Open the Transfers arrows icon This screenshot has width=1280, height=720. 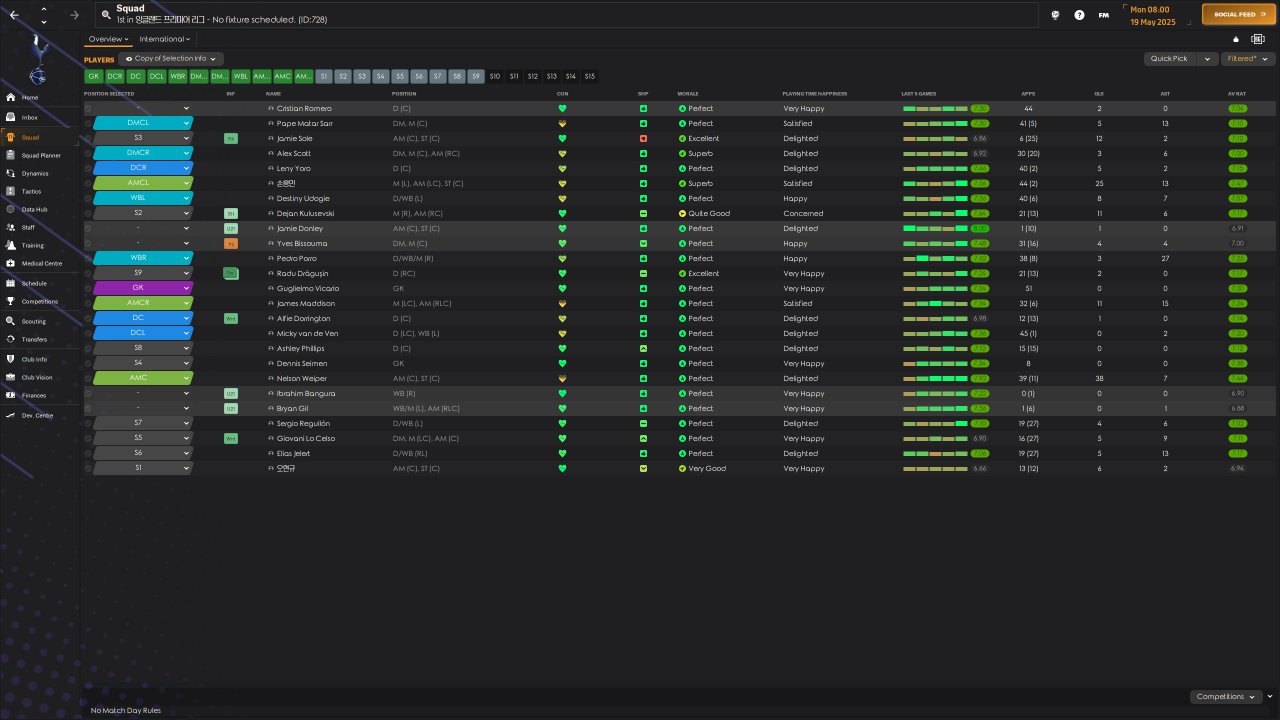[11, 339]
